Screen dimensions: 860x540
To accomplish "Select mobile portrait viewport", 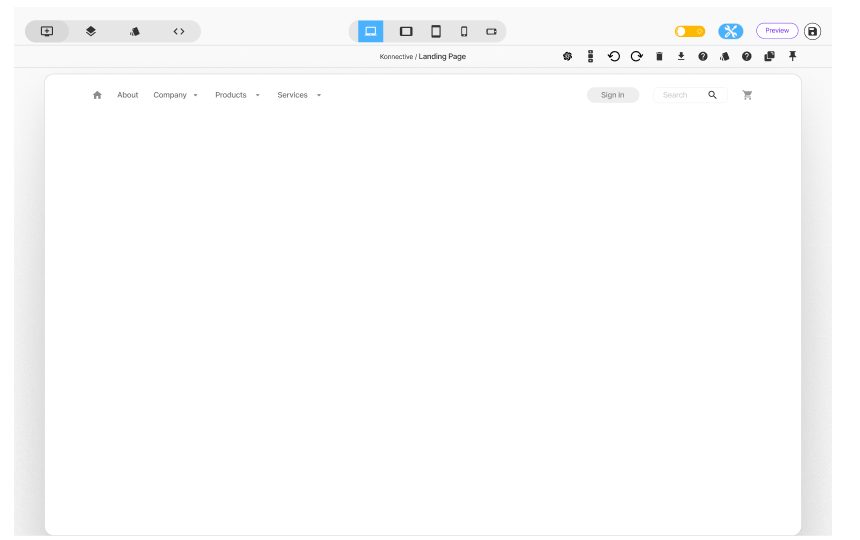I will [x=464, y=31].
